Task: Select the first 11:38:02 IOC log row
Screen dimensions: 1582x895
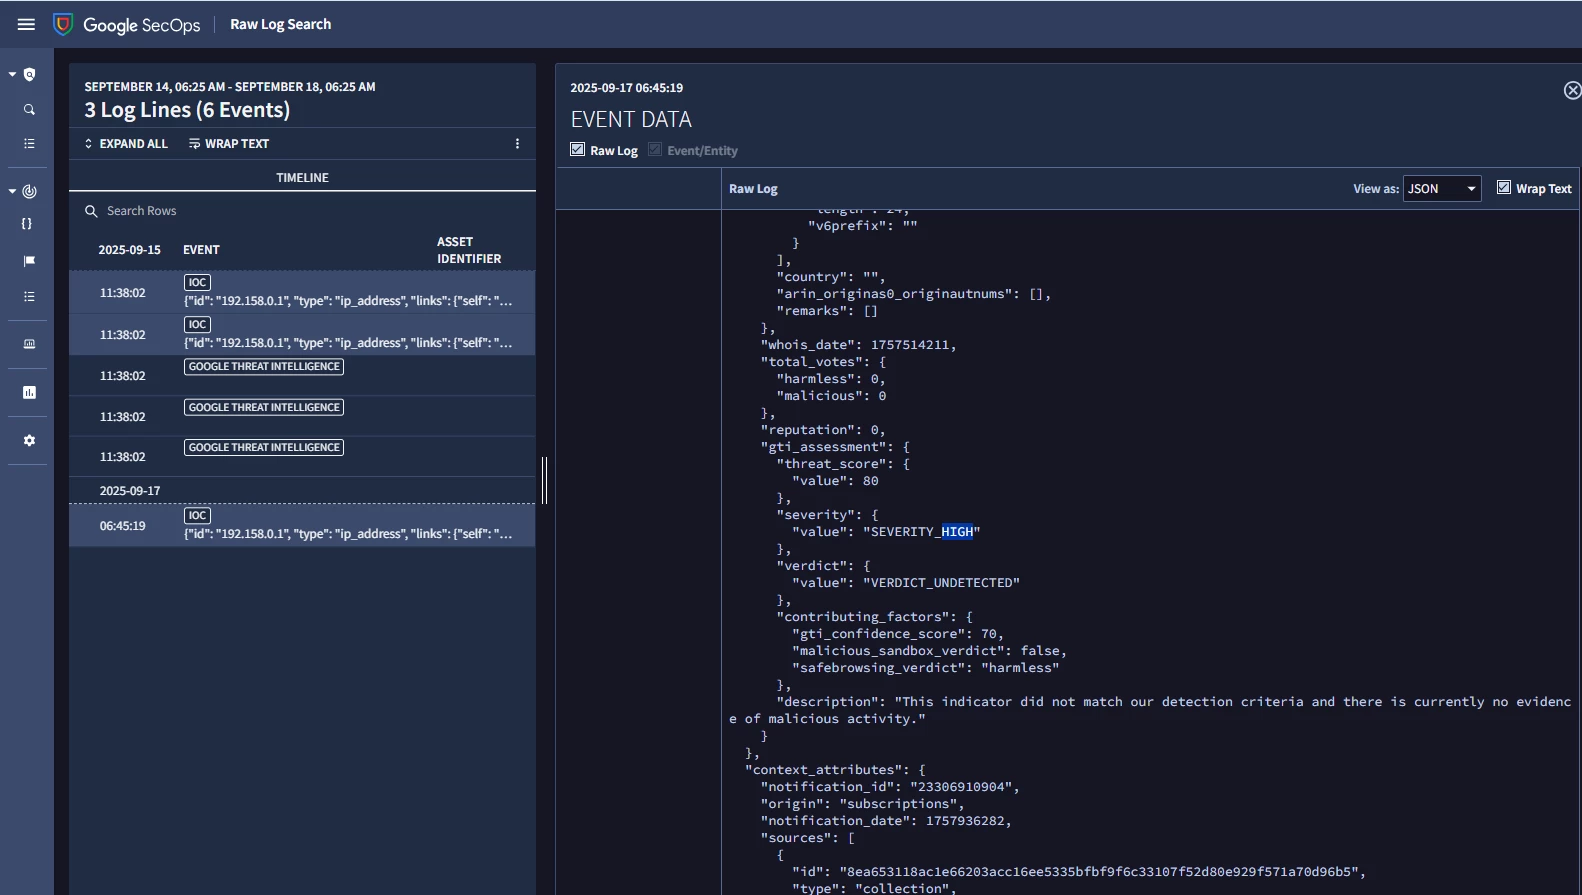Action: click(302, 292)
